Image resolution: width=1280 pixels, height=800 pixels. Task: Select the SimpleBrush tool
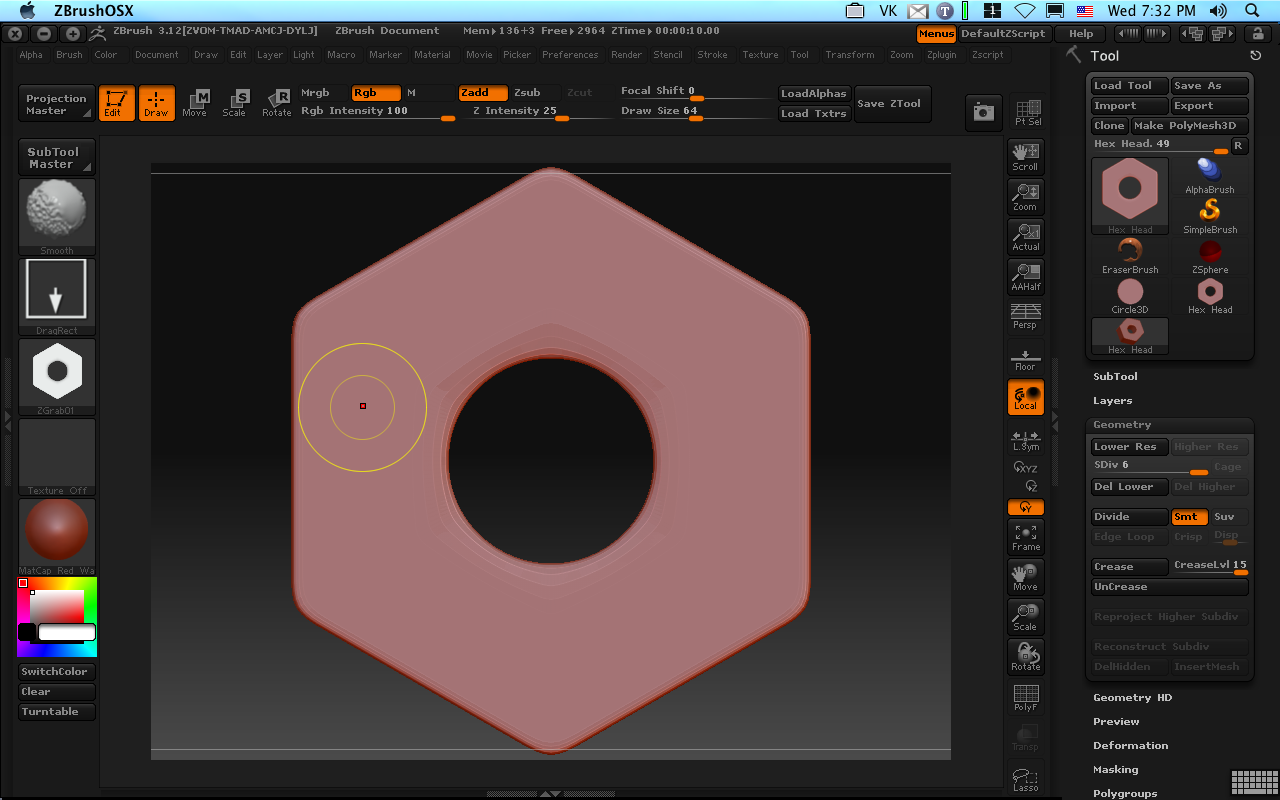coord(1210,217)
